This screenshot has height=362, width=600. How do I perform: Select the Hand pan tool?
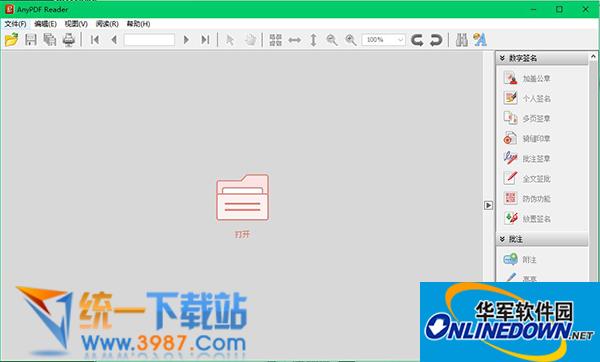[250, 40]
